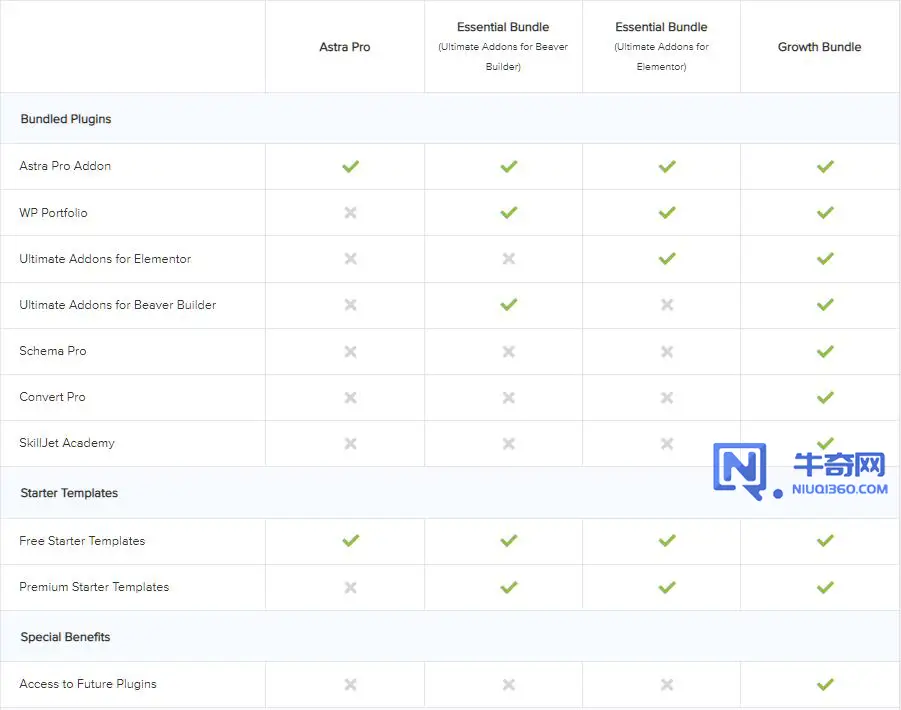Click the "Ultimate Addons for Elementor" row label
Image resolution: width=901 pixels, height=710 pixels.
click(105, 259)
